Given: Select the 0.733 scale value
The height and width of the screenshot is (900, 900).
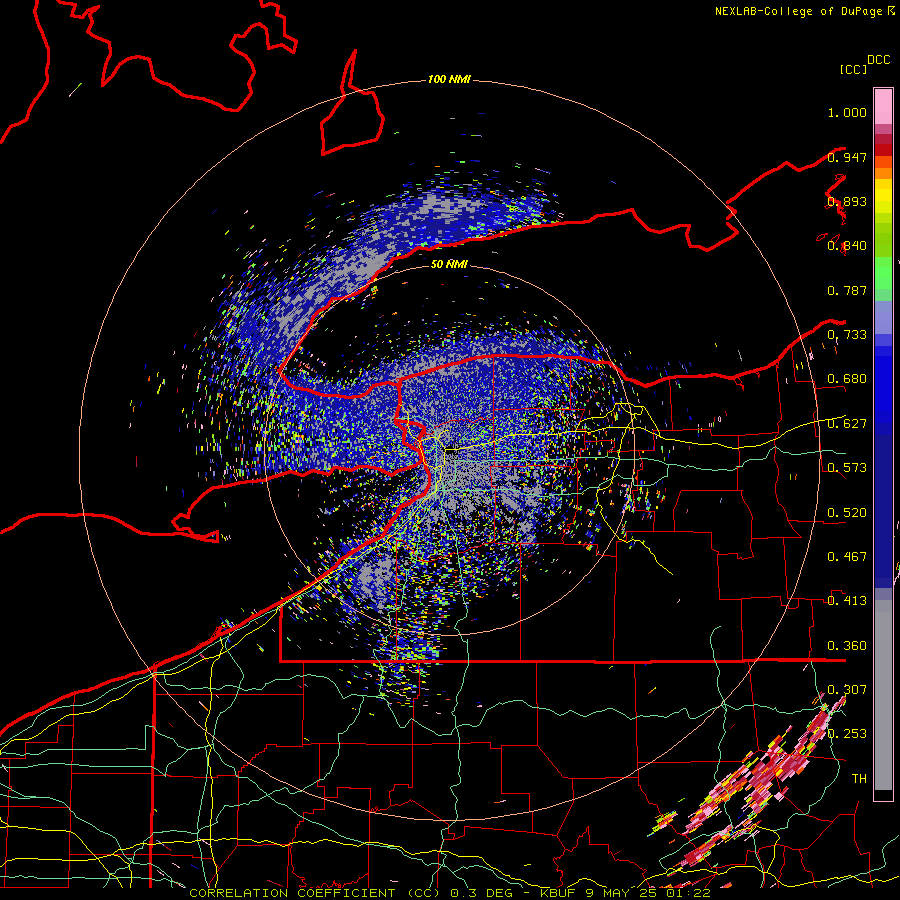Looking at the screenshot, I should point(847,335).
